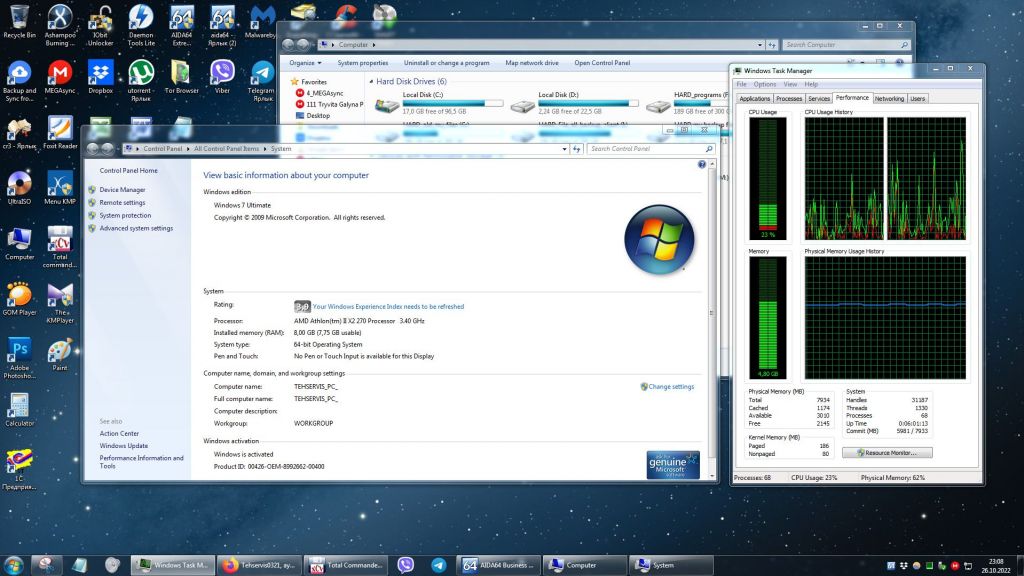This screenshot has width=1024, height=576.
Task: Launch Adobe Photoshop desktop shortcut
Action: pyautogui.click(x=19, y=358)
